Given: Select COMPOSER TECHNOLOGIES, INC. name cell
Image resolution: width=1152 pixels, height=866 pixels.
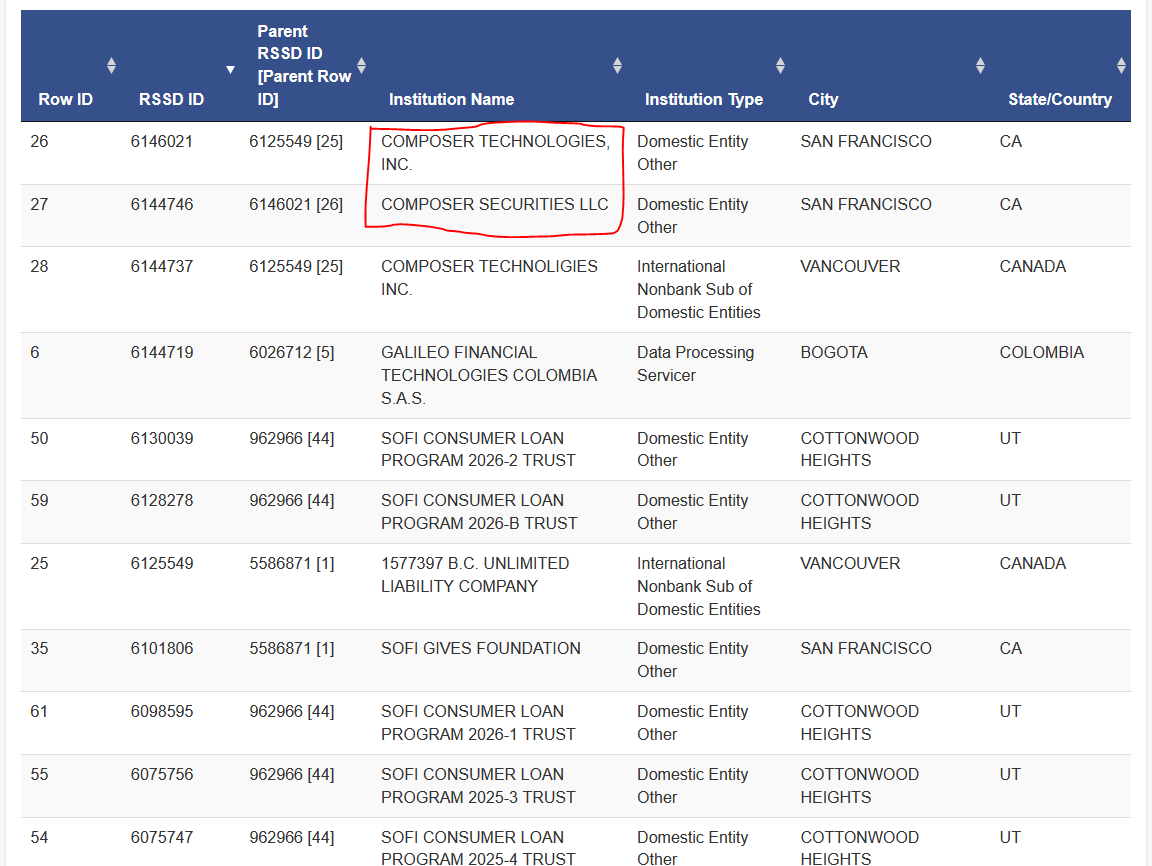Looking at the screenshot, I should click(x=495, y=153).
